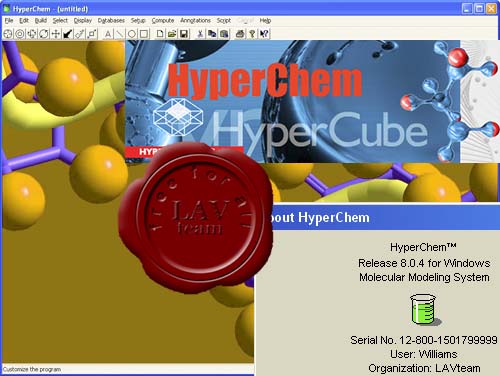This screenshot has width=500, height=376.
Task: Click the Print toolbar icon
Action: [240, 34]
